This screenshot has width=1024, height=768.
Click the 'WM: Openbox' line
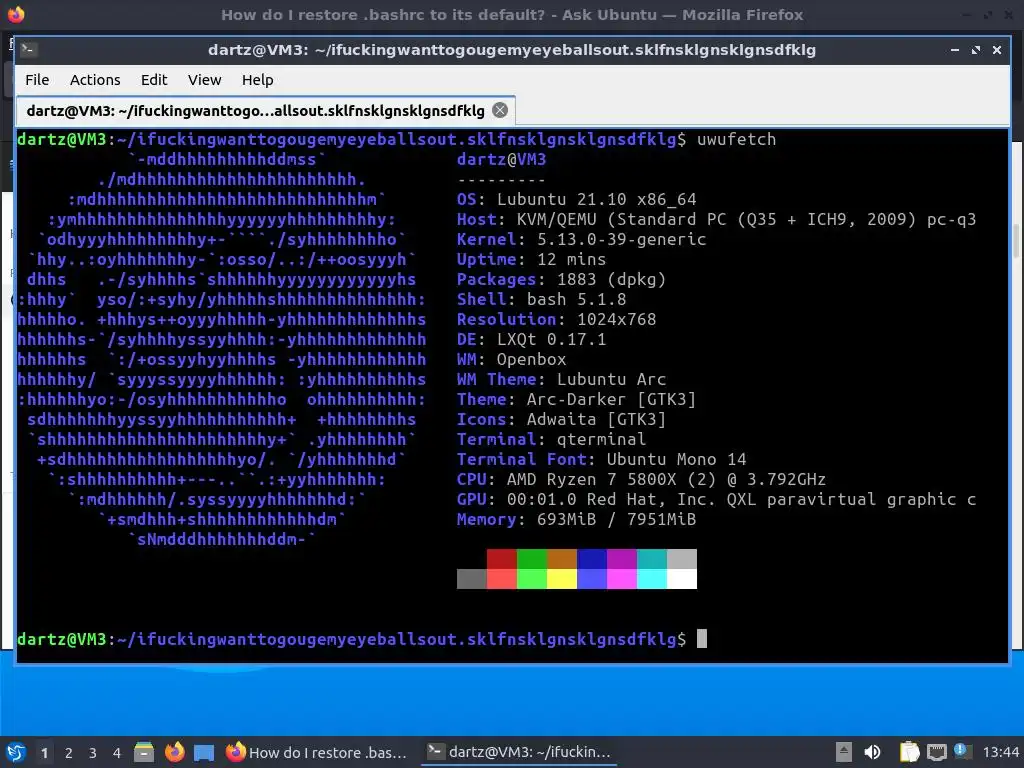pyautogui.click(x=511, y=359)
